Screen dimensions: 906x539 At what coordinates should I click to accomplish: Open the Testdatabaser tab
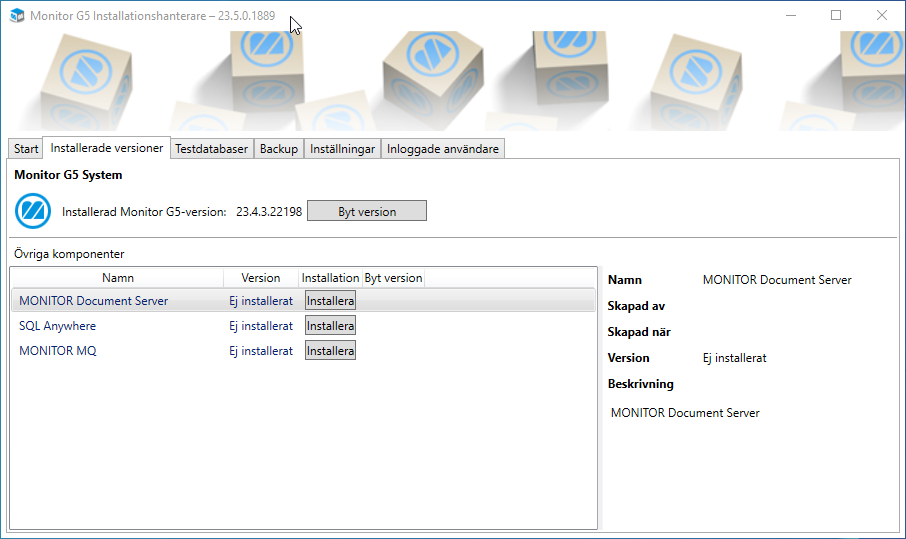211,148
